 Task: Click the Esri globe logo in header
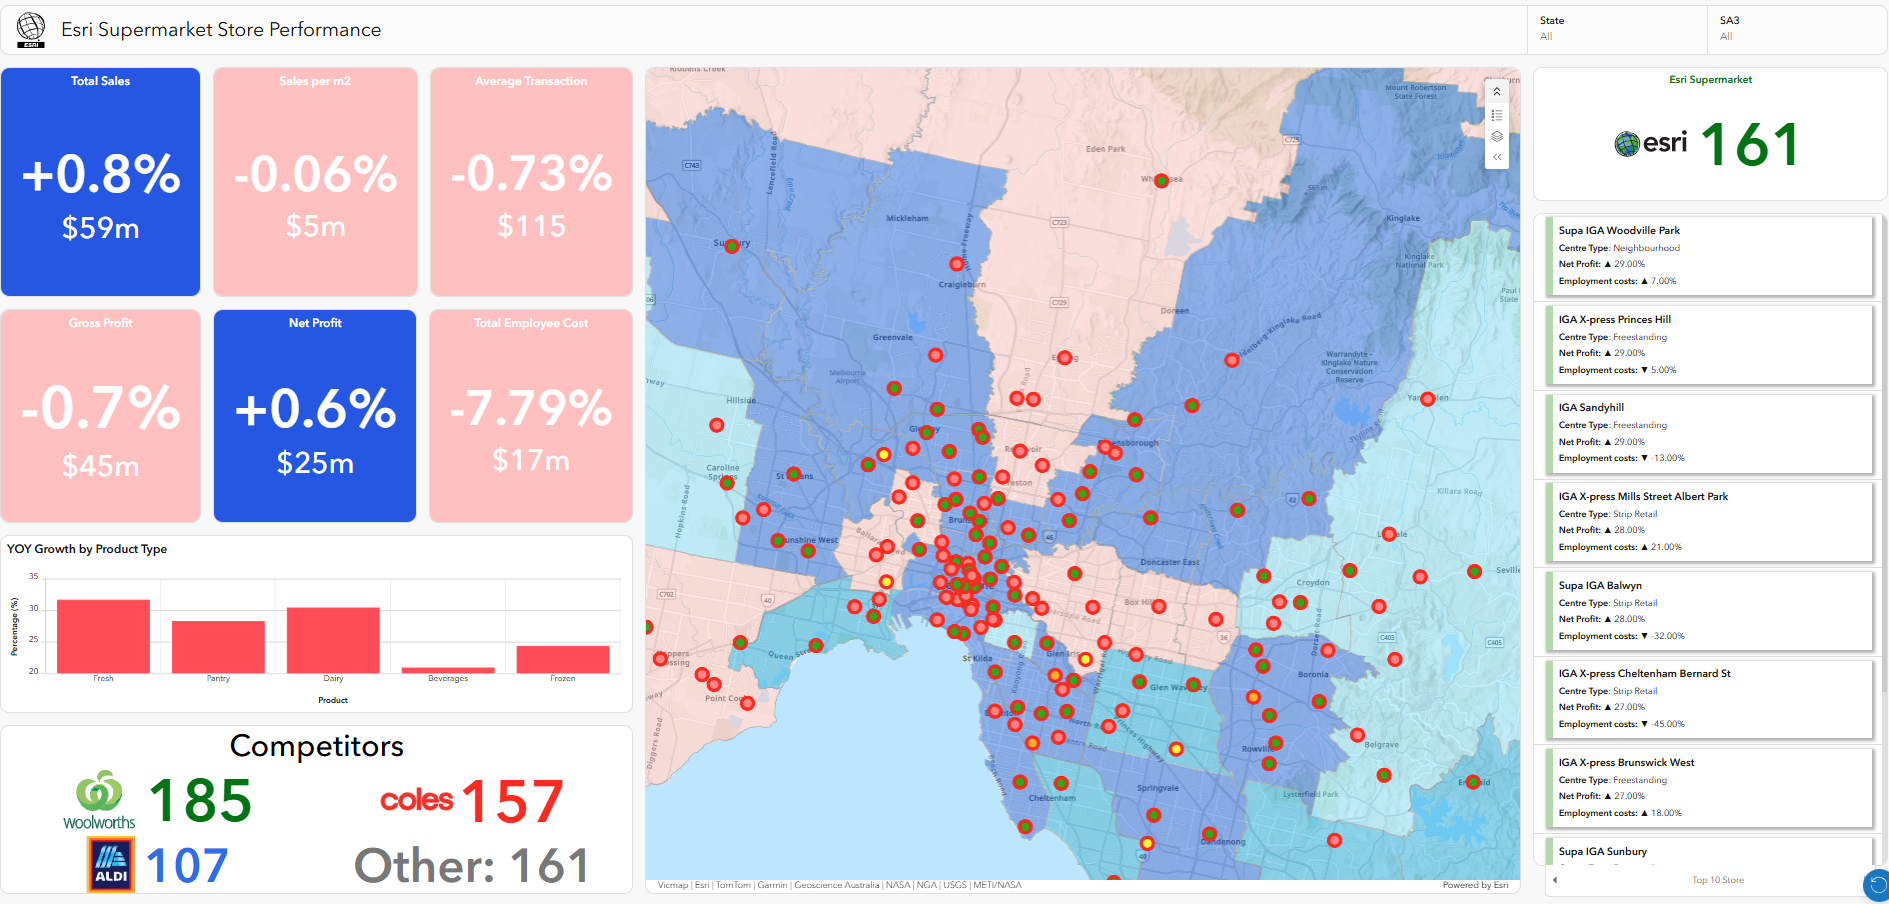[x=31, y=30]
